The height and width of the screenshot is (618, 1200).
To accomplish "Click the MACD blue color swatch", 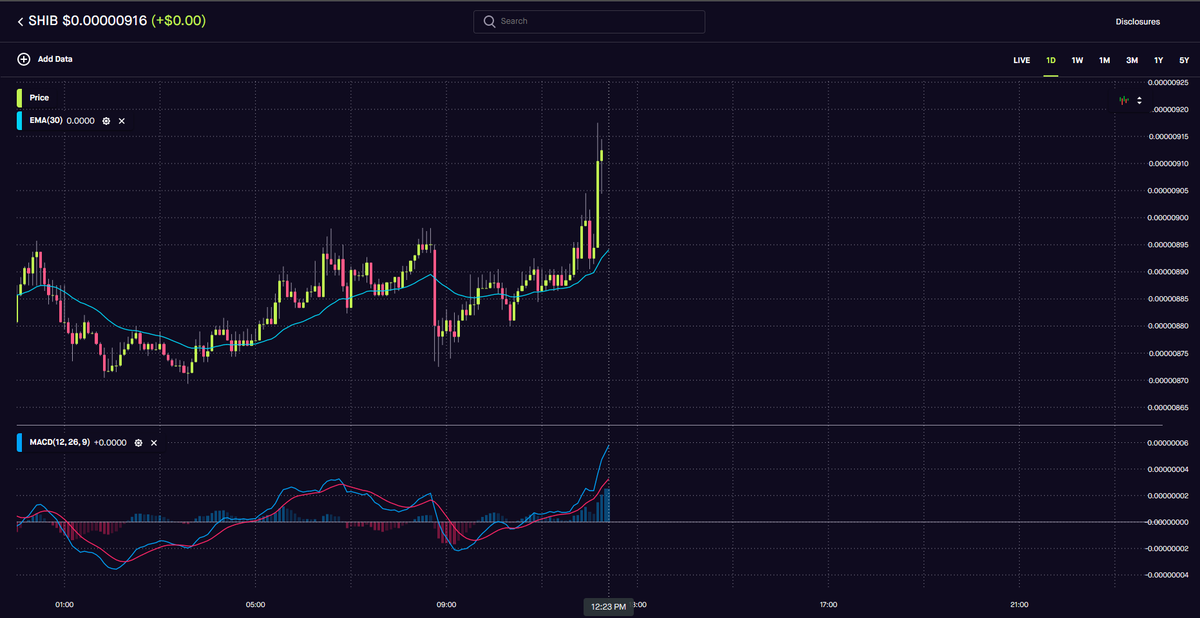I will [19, 442].
